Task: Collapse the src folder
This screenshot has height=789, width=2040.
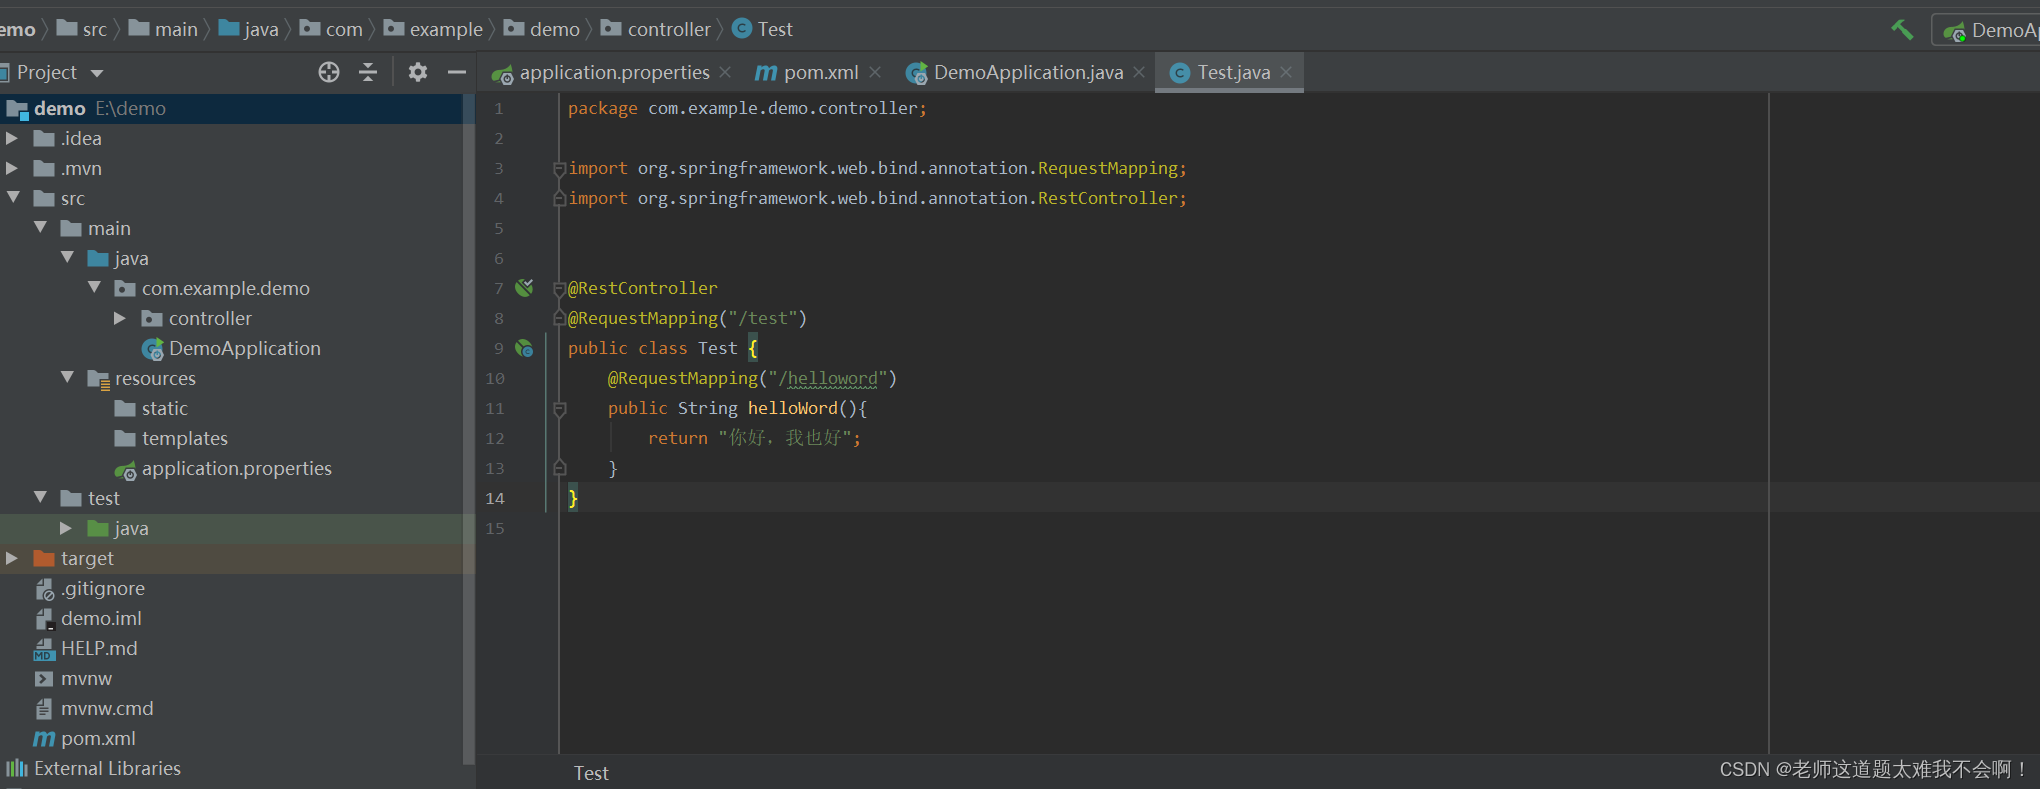Action: click(13, 198)
